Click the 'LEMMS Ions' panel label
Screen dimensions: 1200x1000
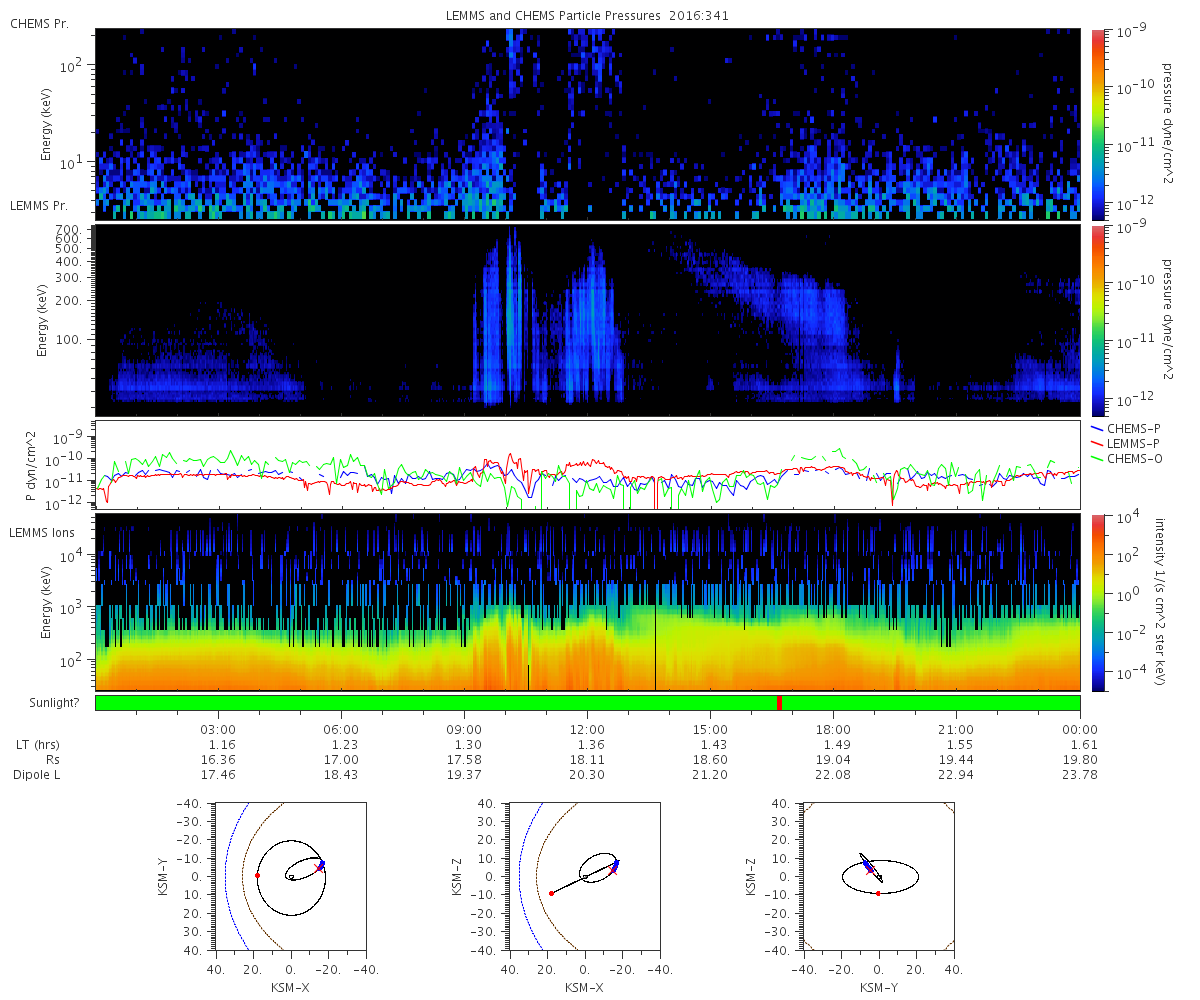click(43, 532)
